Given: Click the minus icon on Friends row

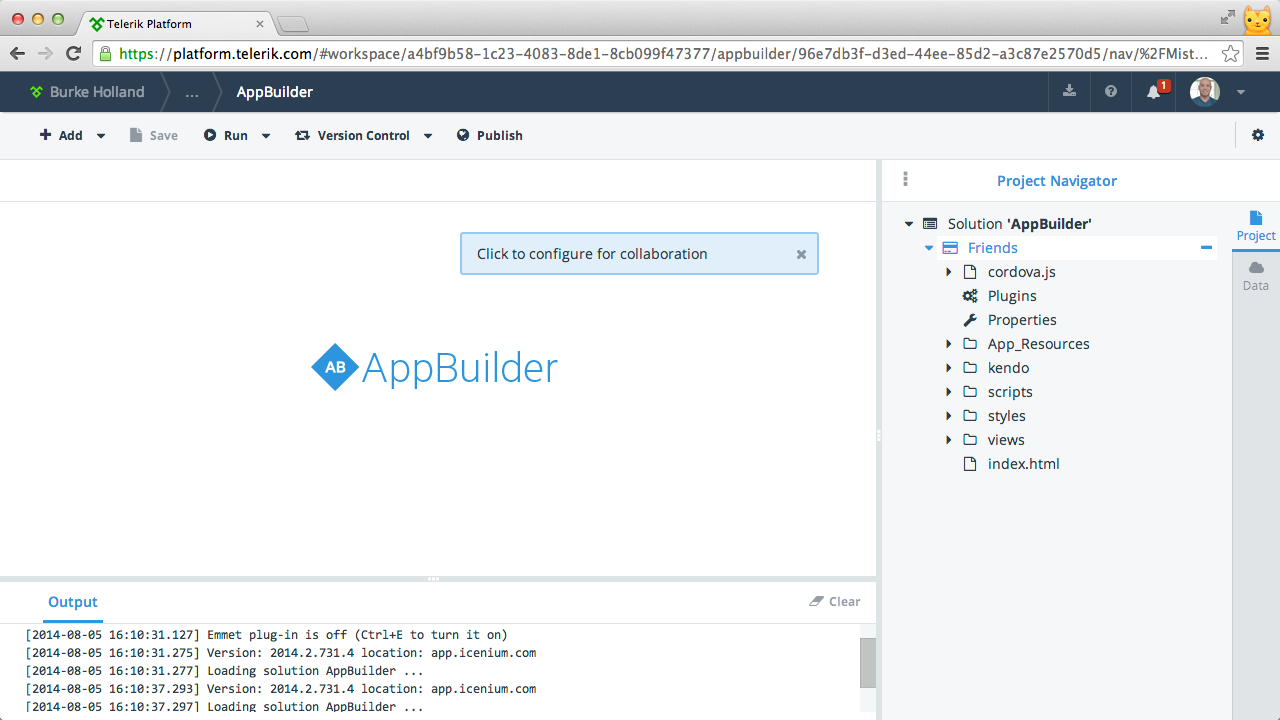Looking at the screenshot, I should pyautogui.click(x=1206, y=248).
